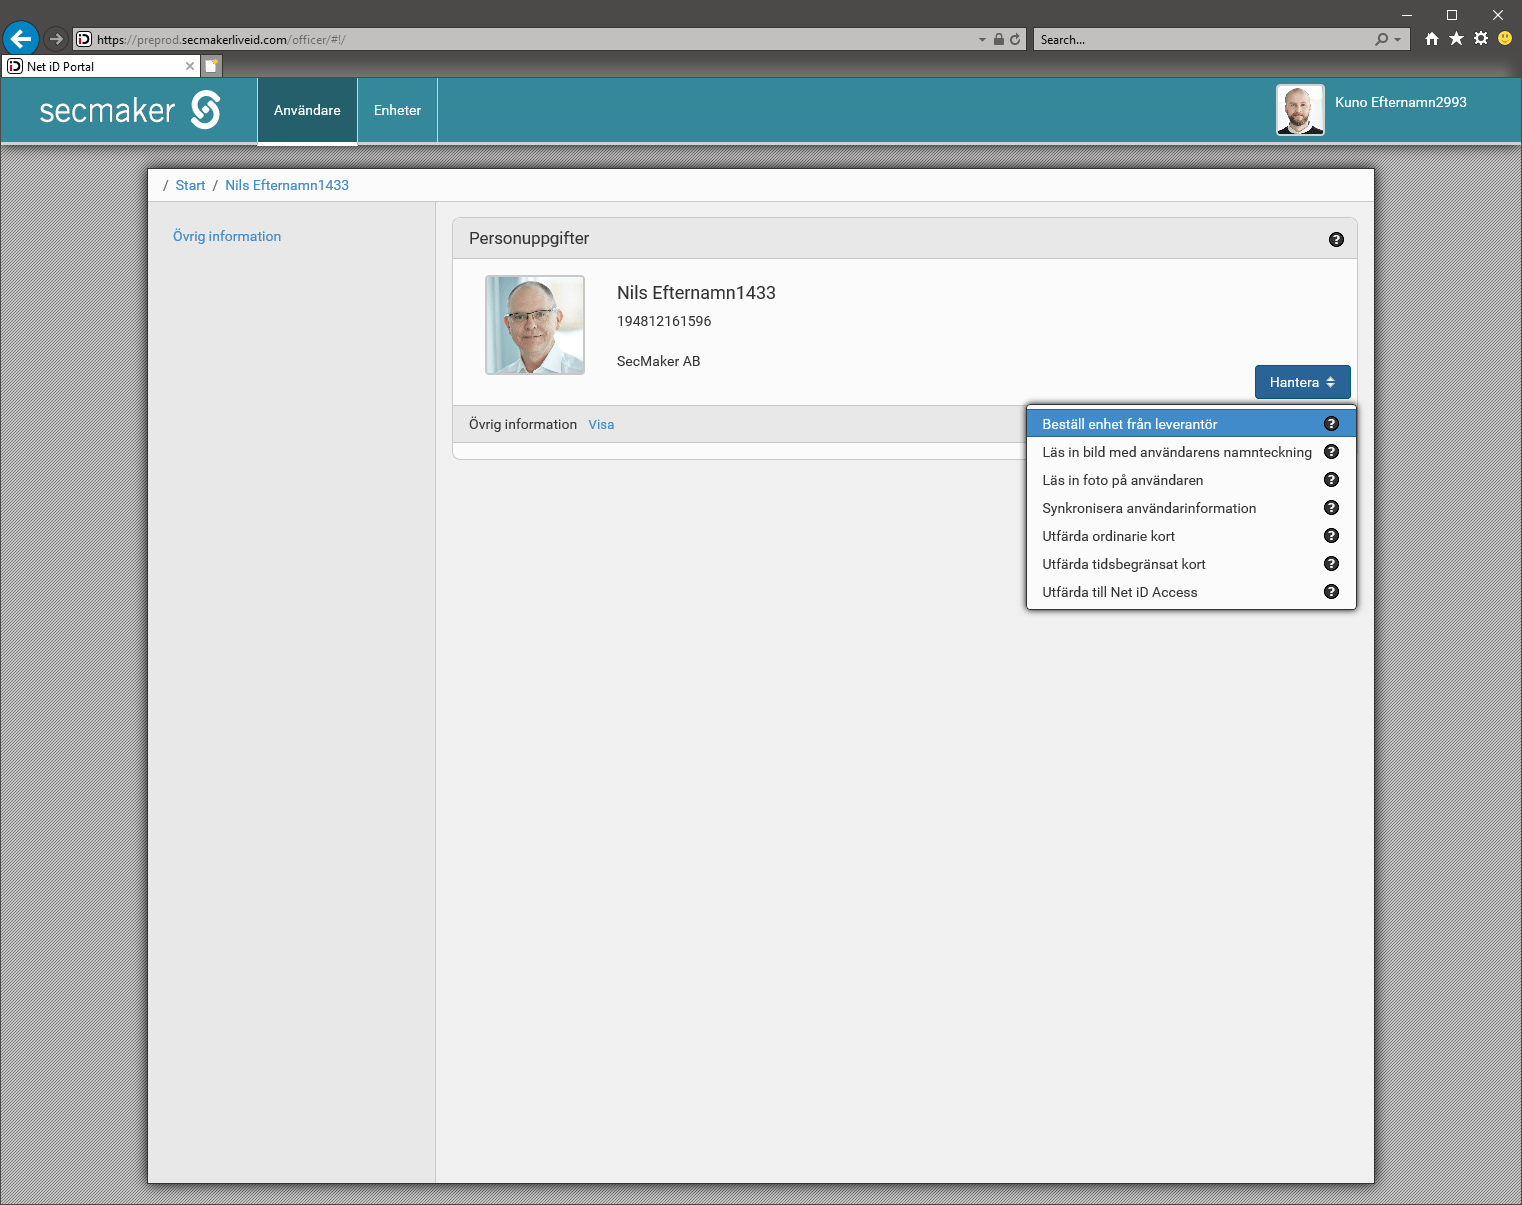Click Nils Efternamn1433 profile photo
Viewport: 1522px width, 1205px height.
[x=535, y=325]
